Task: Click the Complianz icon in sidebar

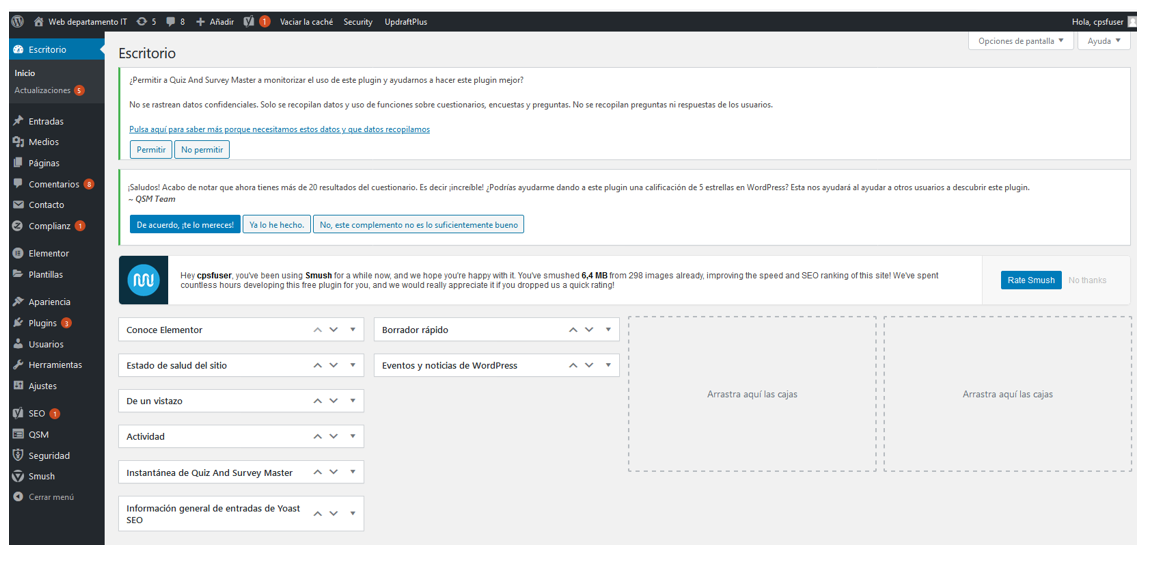Action: tap(19, 225)
